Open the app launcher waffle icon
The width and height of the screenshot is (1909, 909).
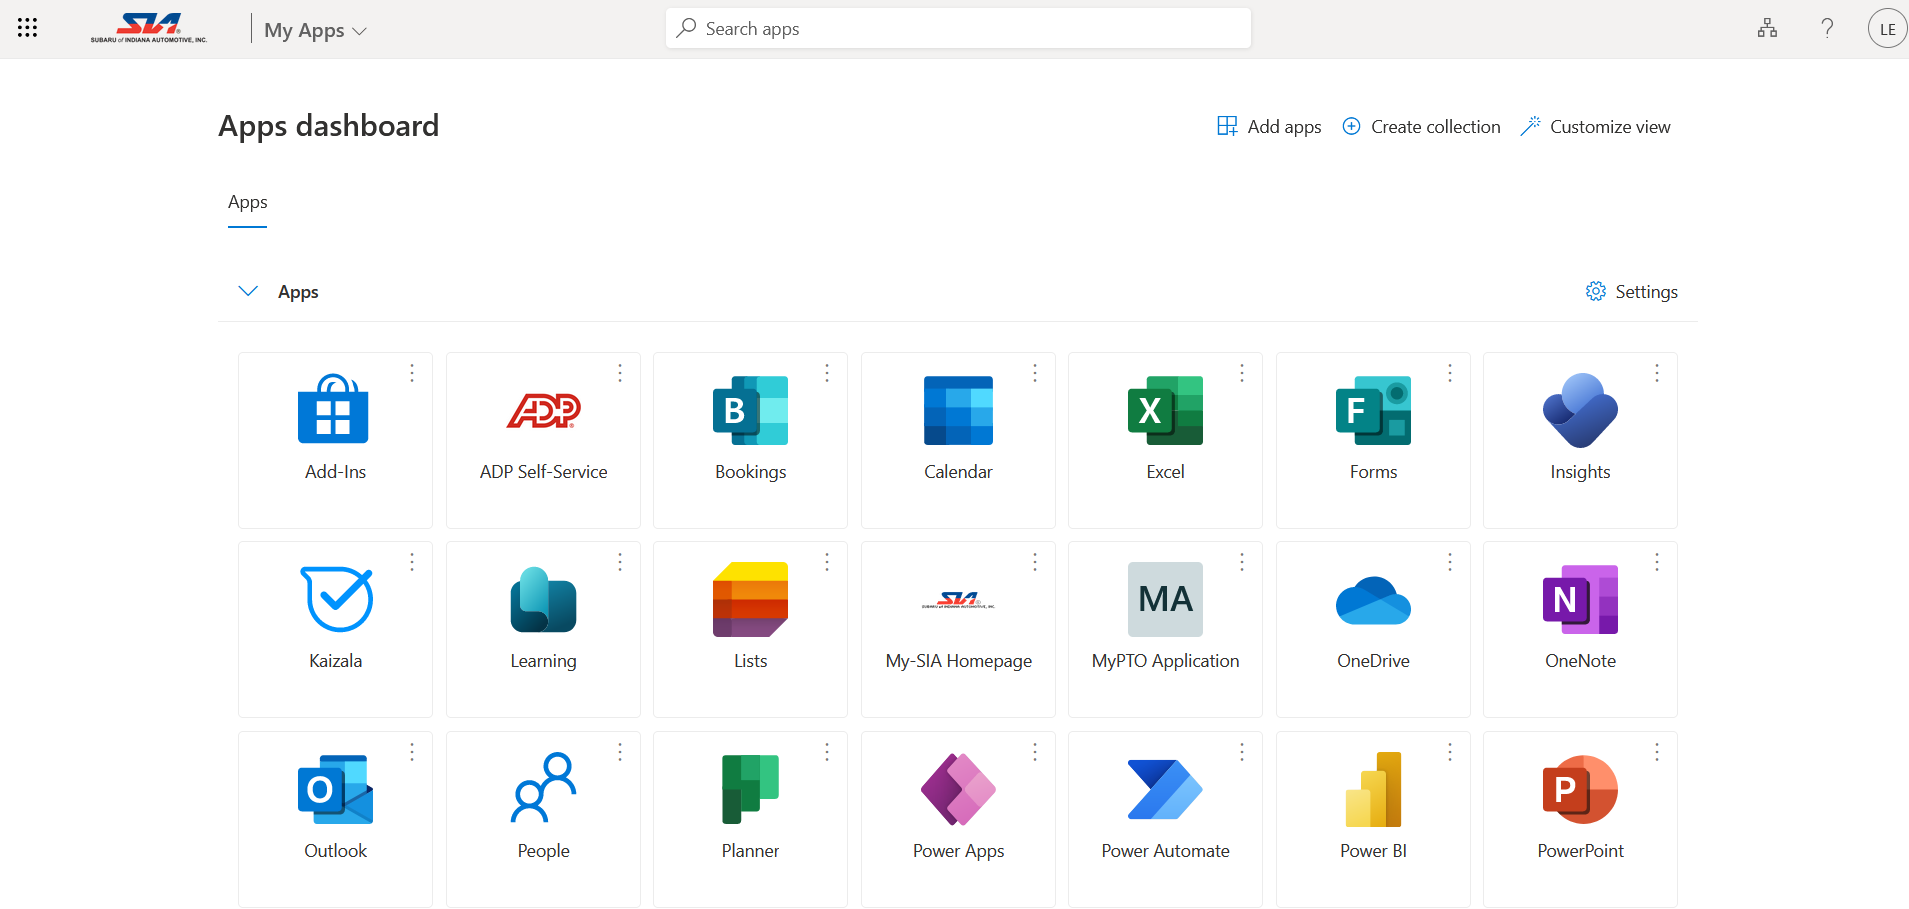[x=28, y=28]
